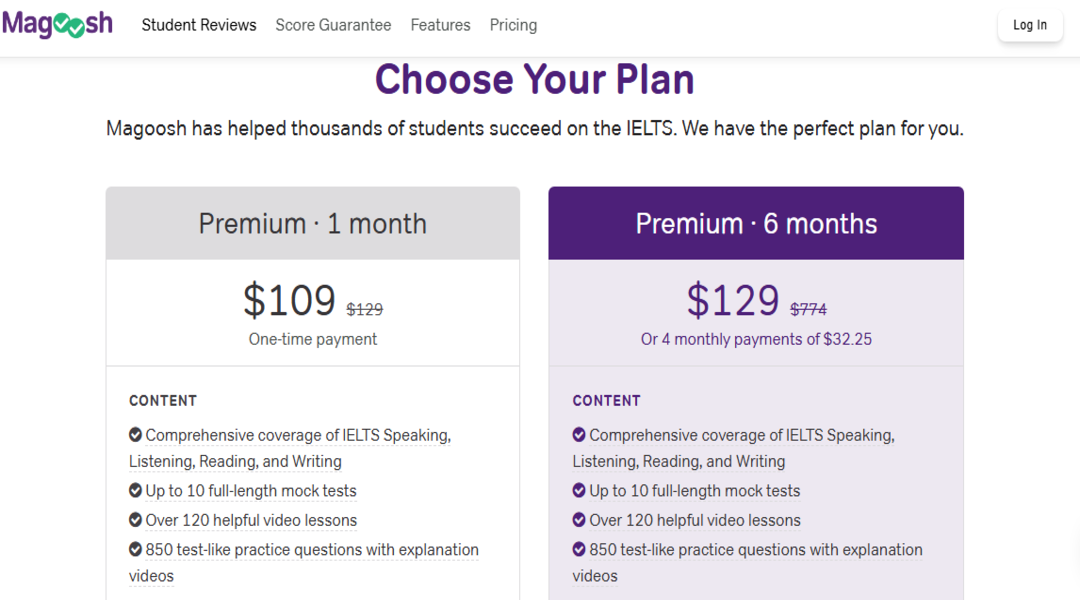Click Up to 10 full-length mock tests in the 6 months plan
The image size is (1080, 600).
(x=695, y=491)
